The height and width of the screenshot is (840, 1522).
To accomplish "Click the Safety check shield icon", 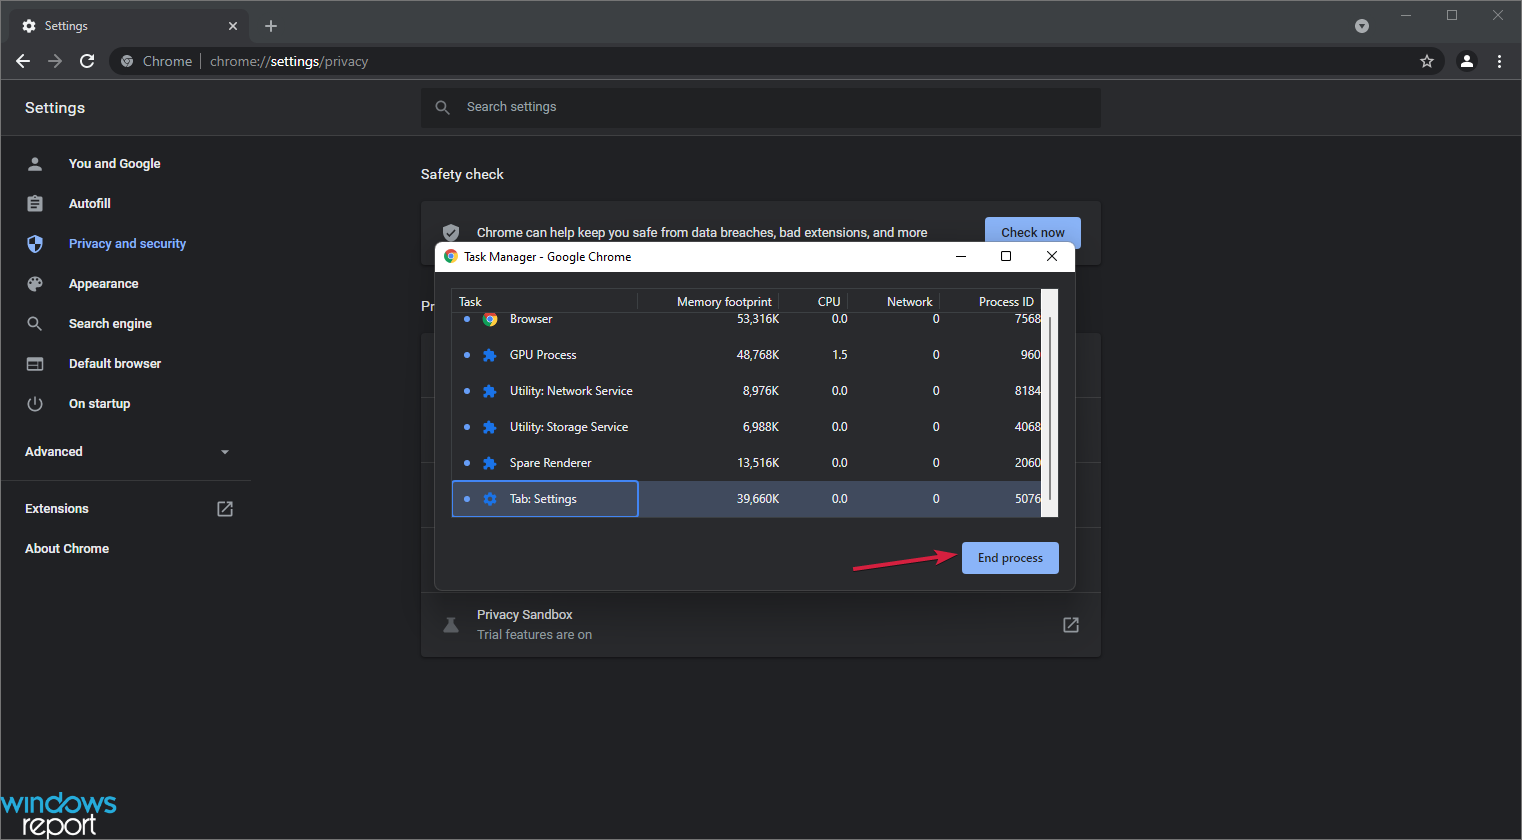I will point(451,232).
